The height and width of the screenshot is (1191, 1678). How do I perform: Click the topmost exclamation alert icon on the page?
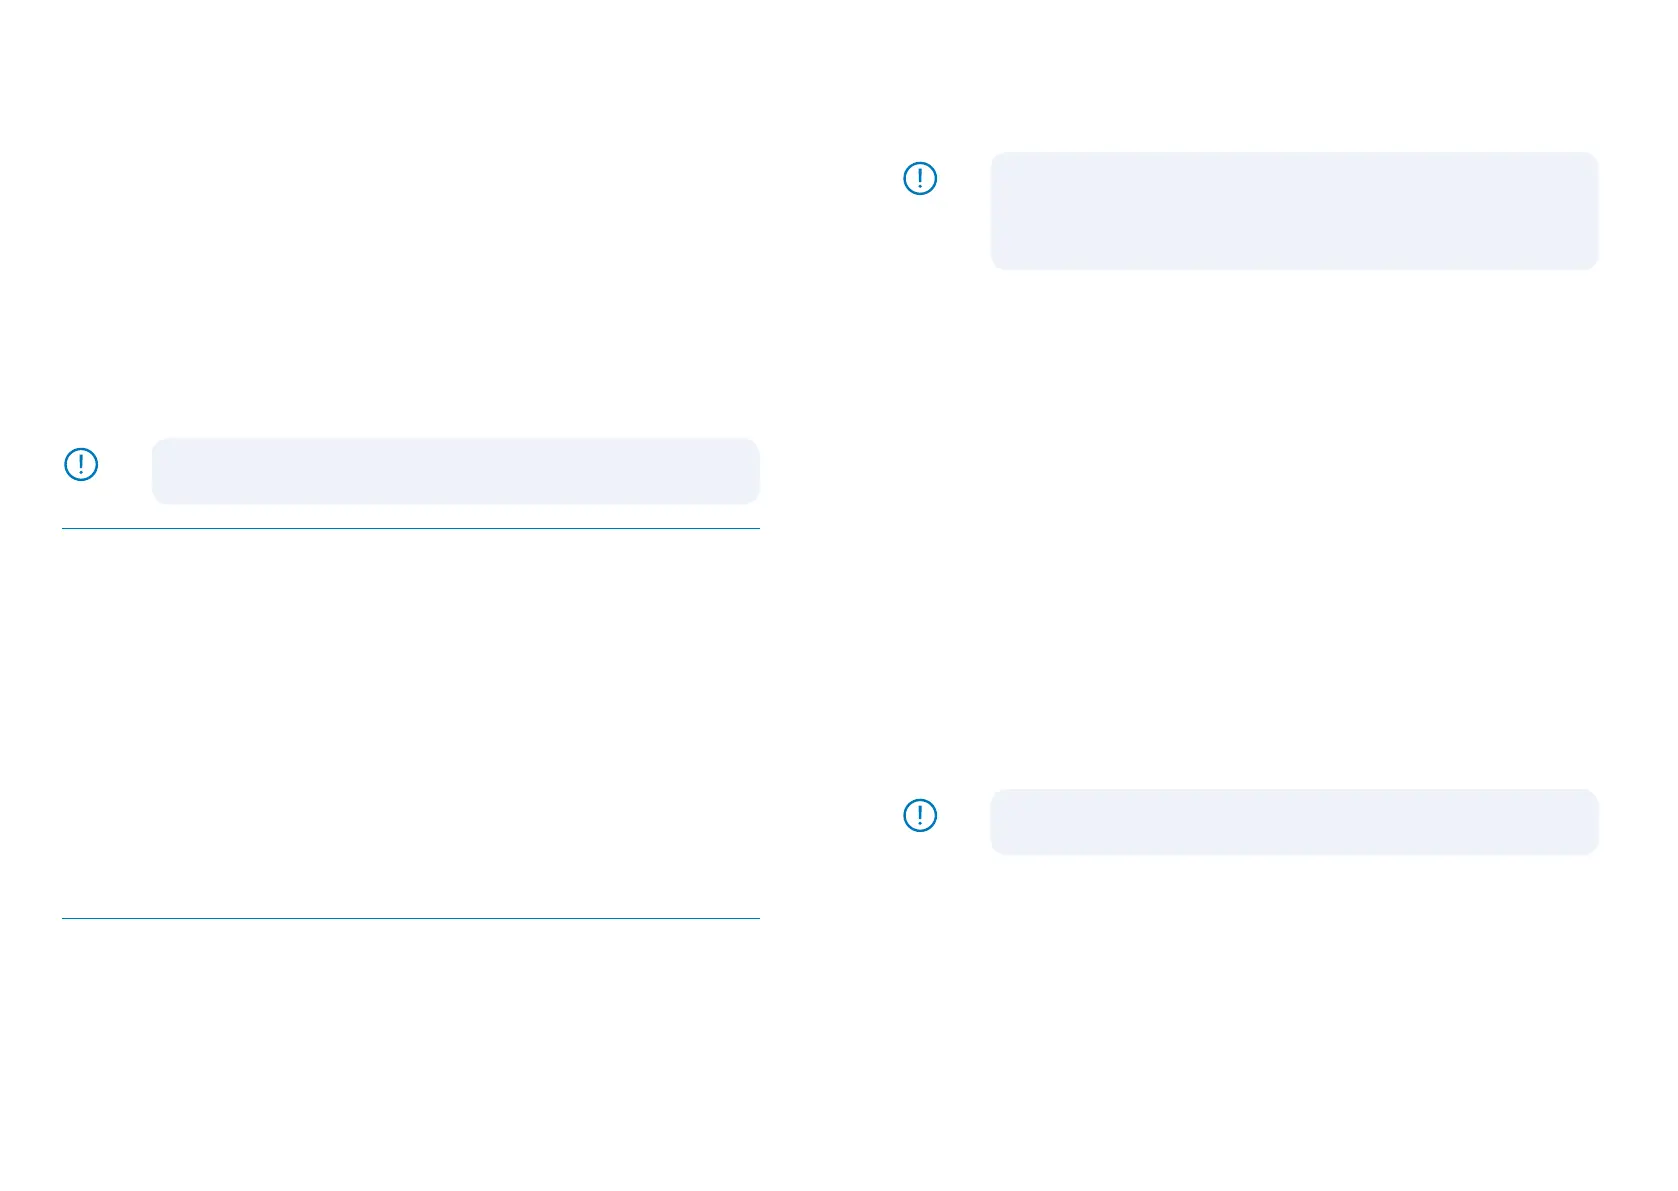point(920,179)
